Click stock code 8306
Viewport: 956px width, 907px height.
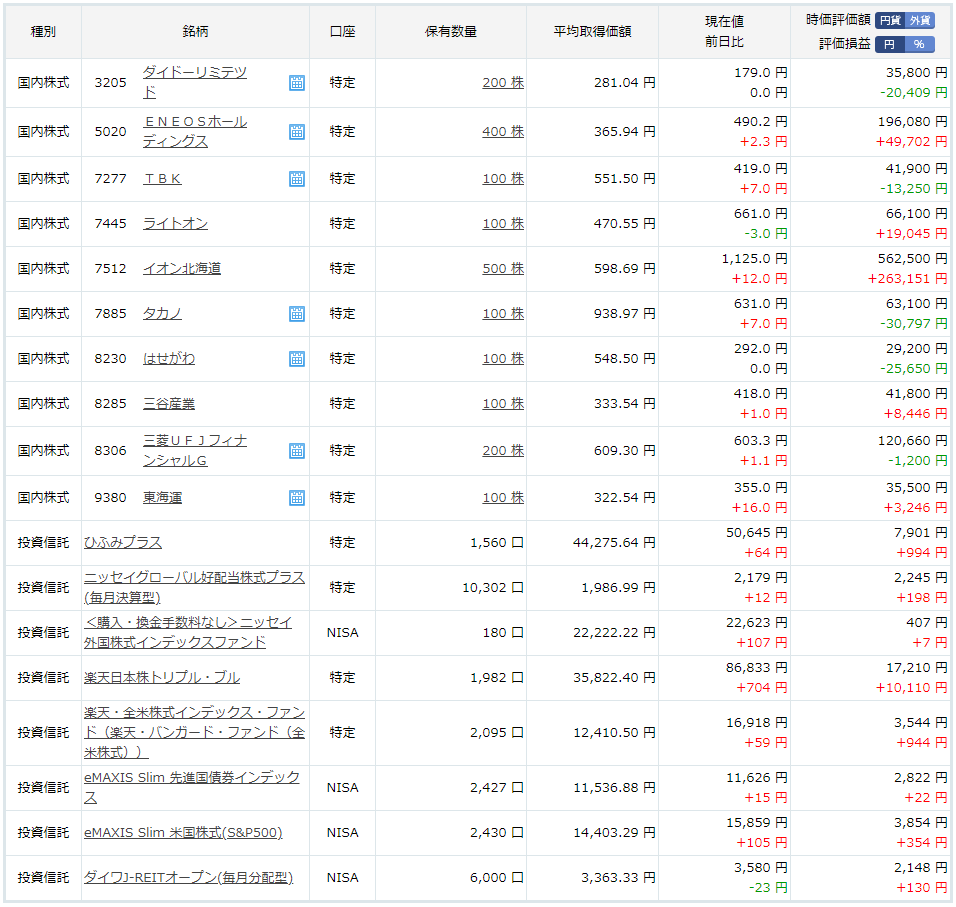pos(110,451)
